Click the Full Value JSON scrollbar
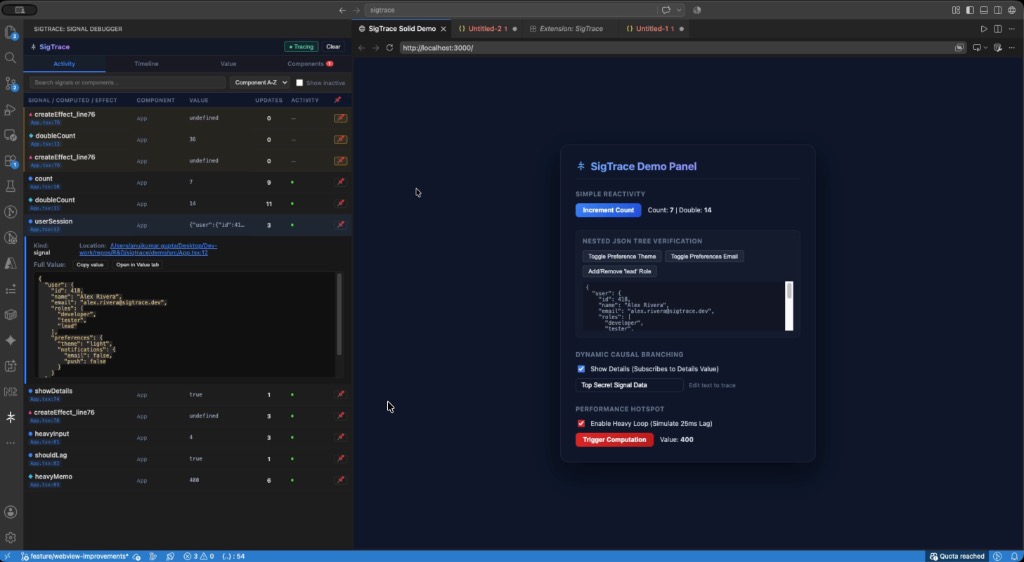Viewport: 1024px width, 562px height. (x=339, y=324)
